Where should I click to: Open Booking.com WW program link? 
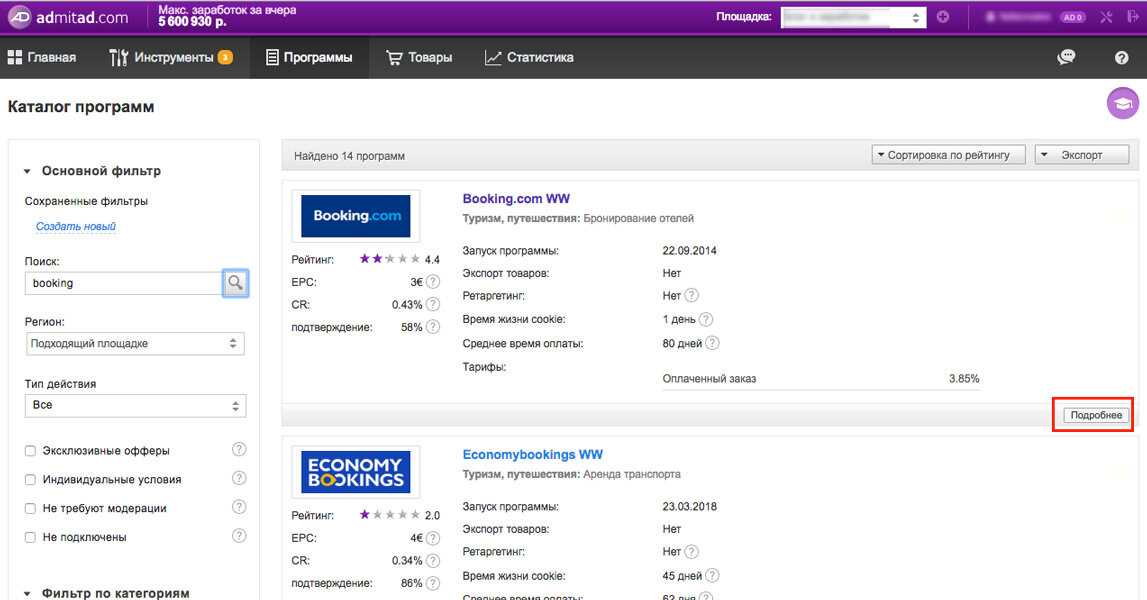516,198
